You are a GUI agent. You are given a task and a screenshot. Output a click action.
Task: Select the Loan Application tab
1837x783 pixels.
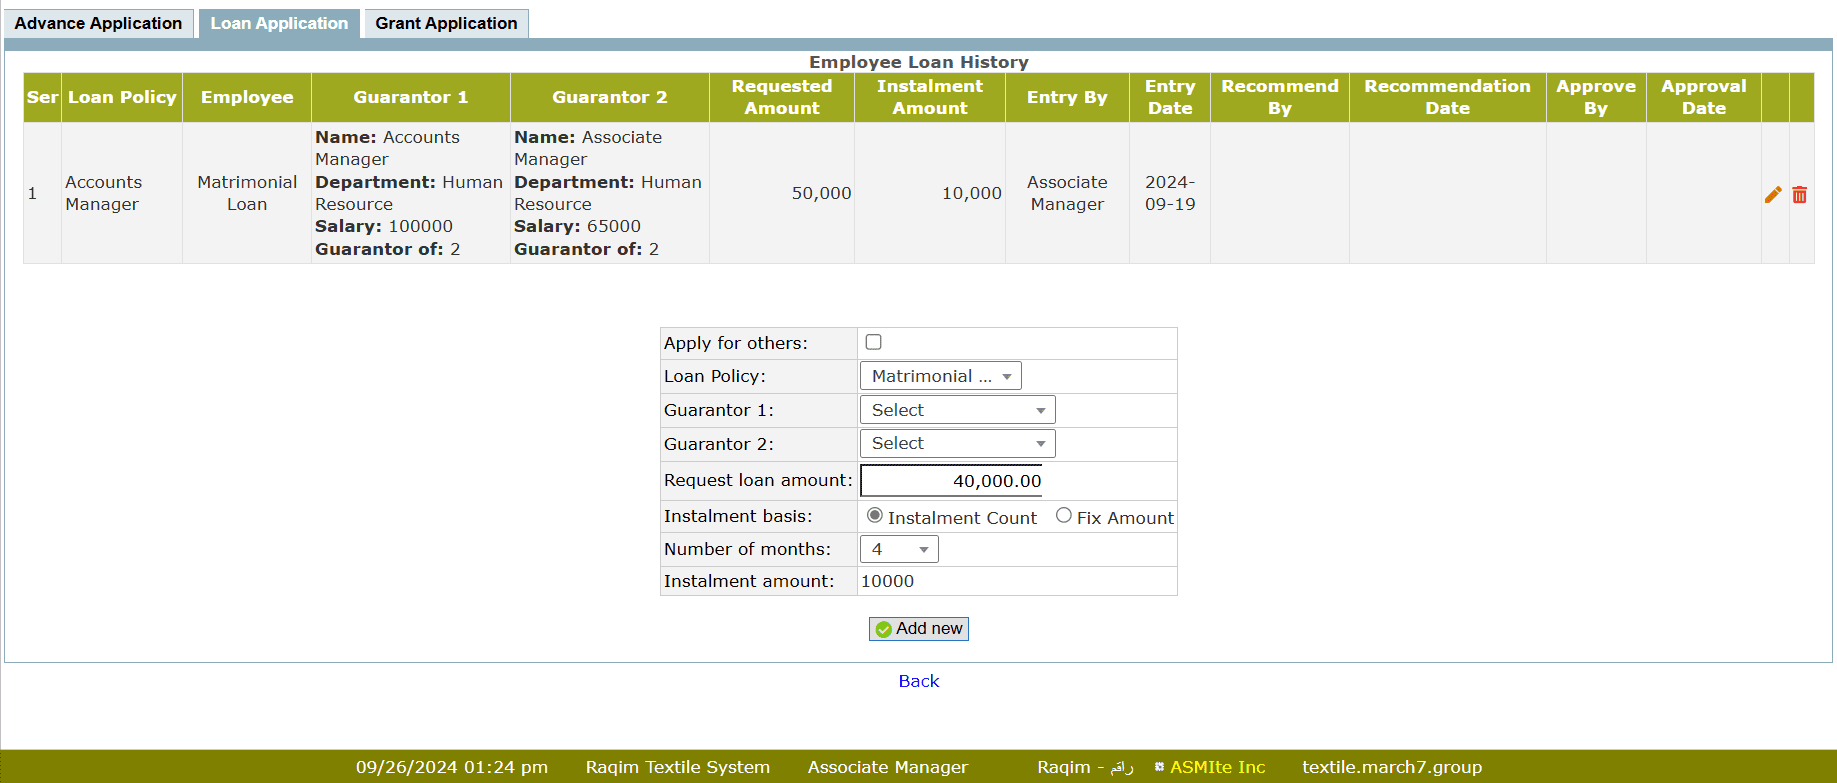[279, 23]
